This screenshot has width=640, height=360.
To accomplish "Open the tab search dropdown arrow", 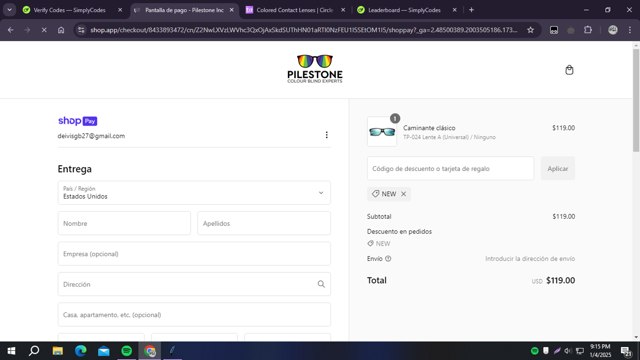I will tap(9, 10).
